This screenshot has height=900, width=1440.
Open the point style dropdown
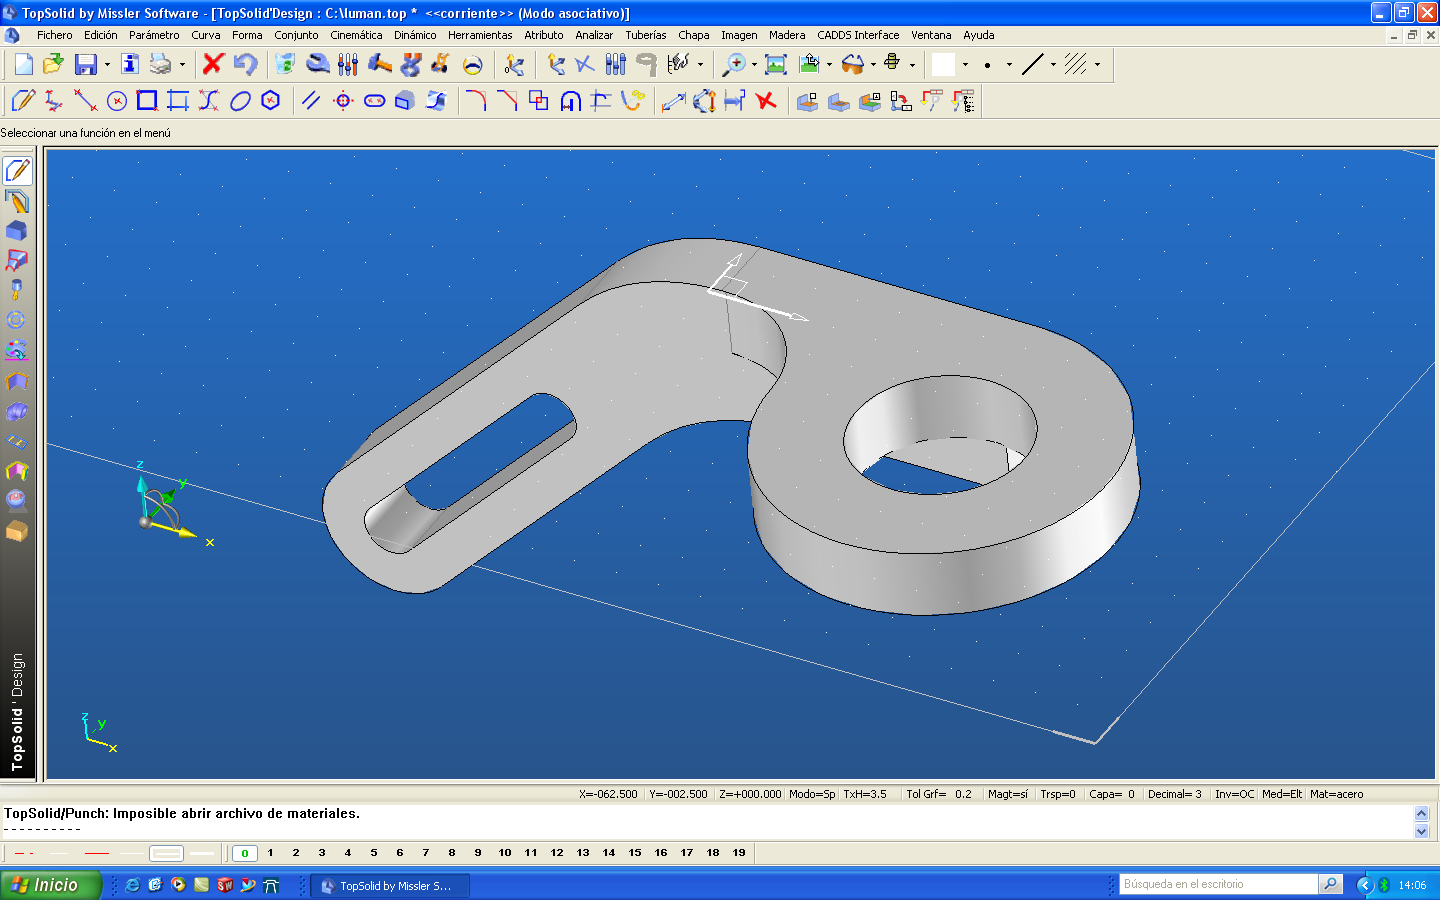[1009, 64]
